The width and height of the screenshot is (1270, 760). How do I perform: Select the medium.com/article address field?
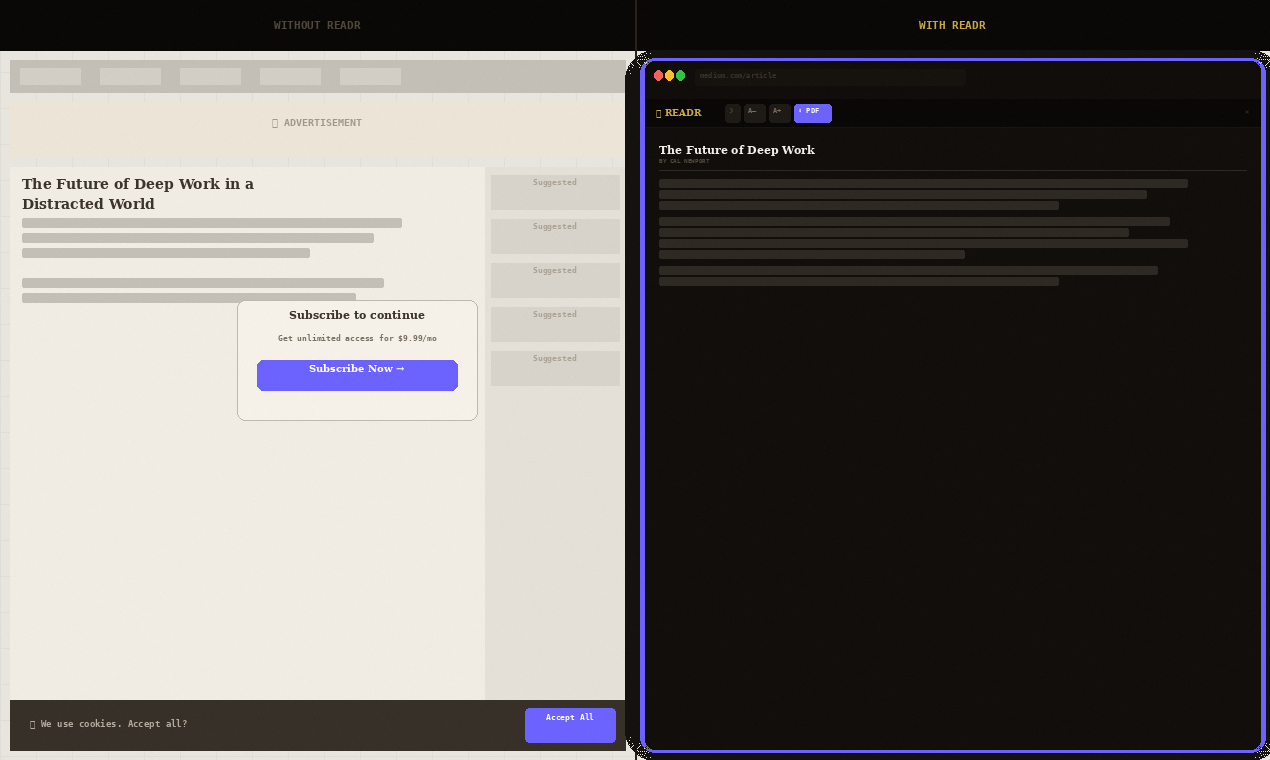830,76
